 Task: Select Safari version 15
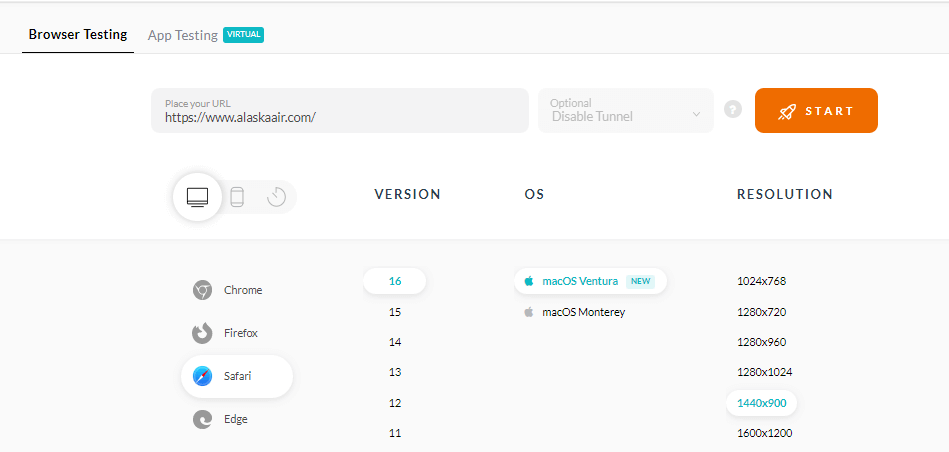pos(395,312)
